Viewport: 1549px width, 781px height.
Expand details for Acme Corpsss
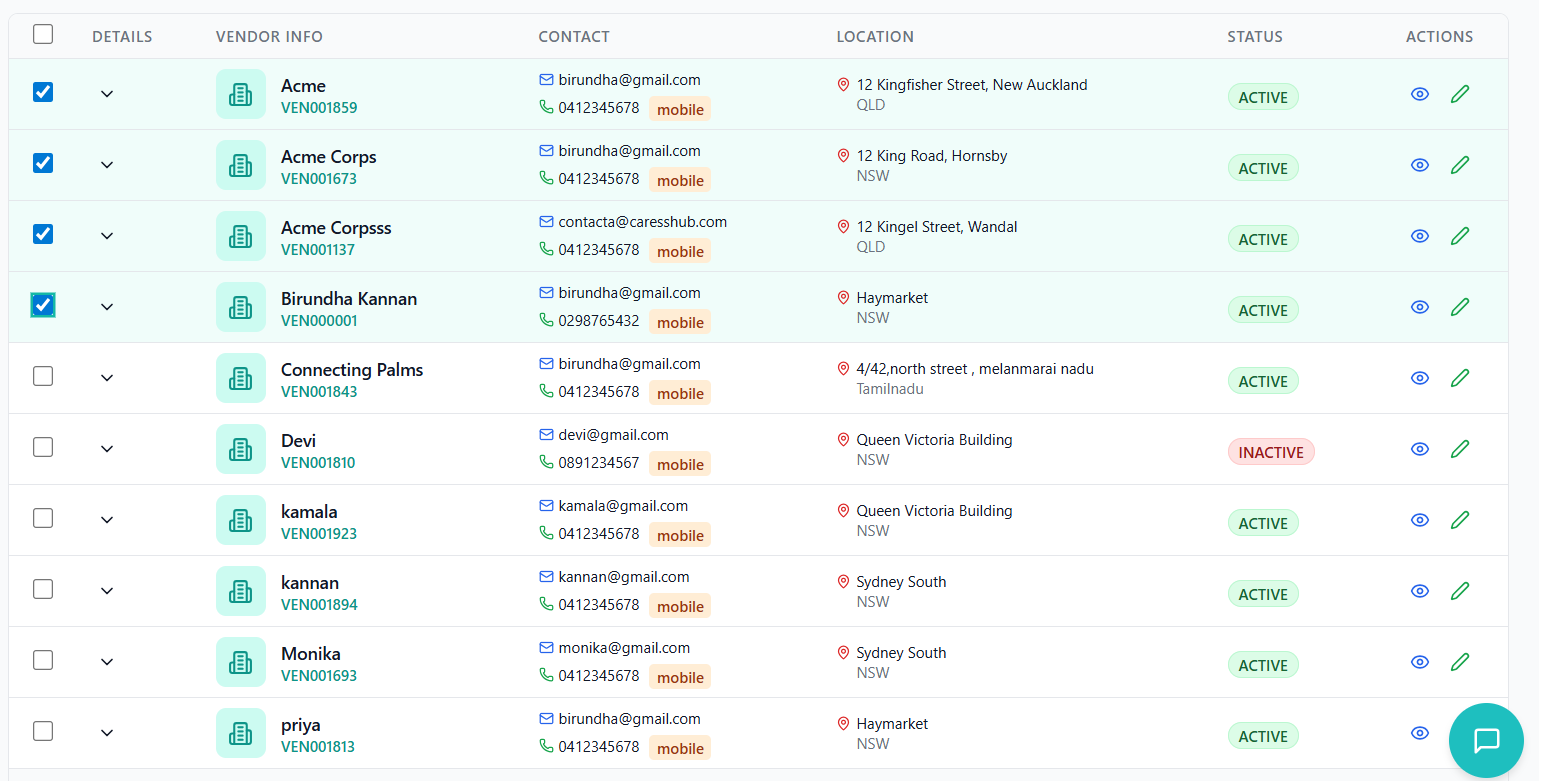coord(107,236)
